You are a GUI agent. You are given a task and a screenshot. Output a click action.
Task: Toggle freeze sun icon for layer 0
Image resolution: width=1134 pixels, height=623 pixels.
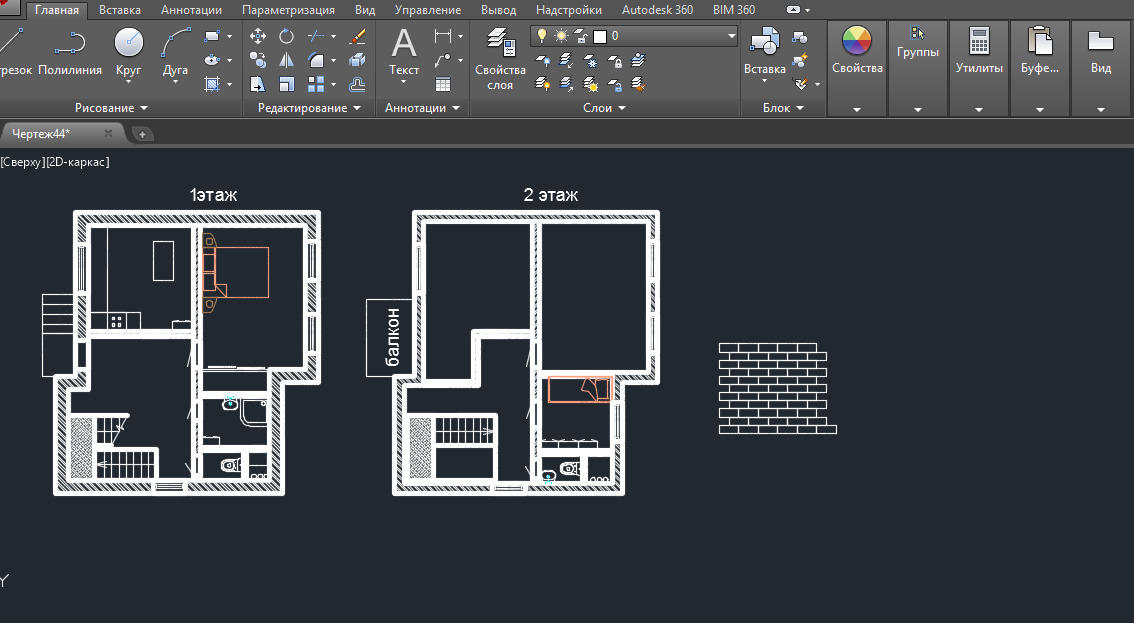(561, 35)
